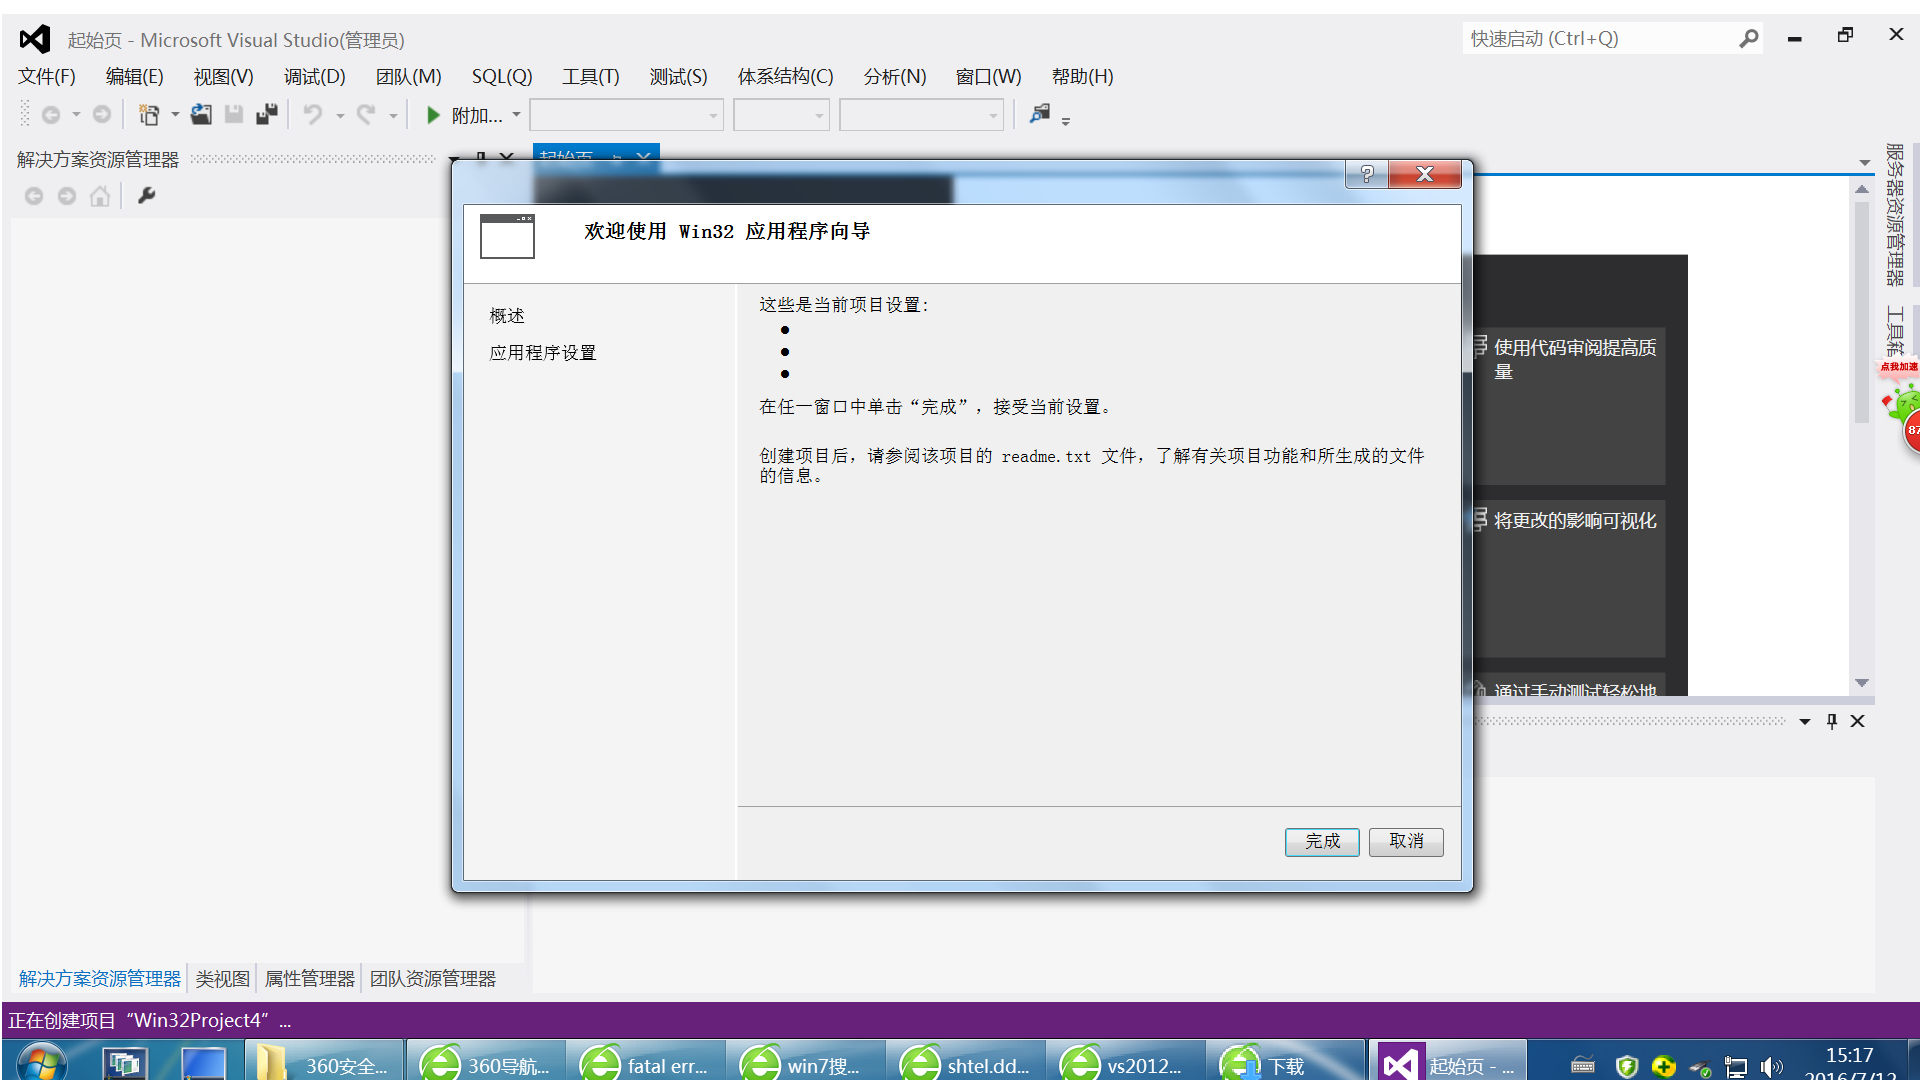Click the 取消 button in the wizard
1920x1080 pixels.
coord(1406,842)
